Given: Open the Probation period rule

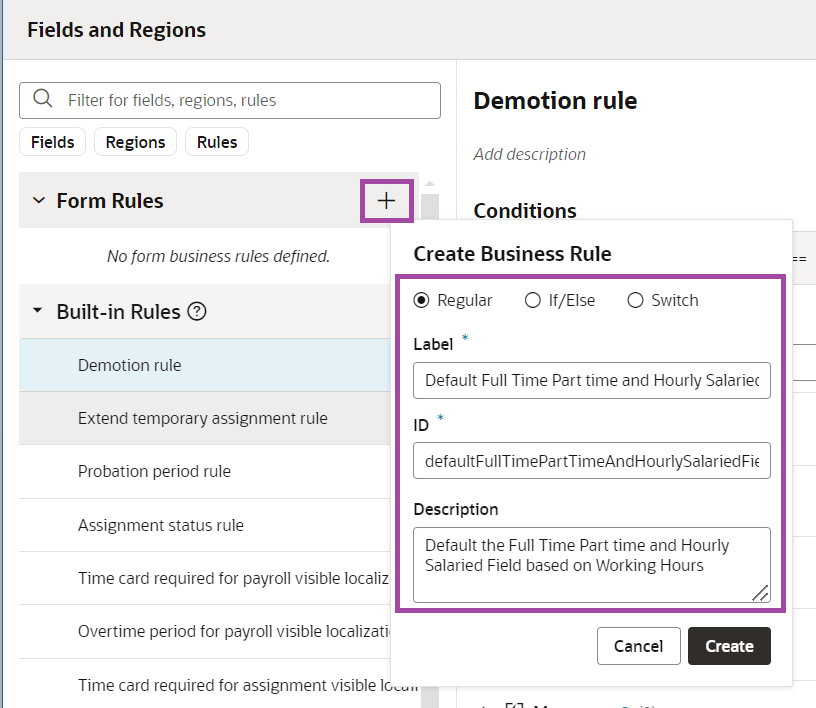Looking at the screenshot, I should coord(154,471).
